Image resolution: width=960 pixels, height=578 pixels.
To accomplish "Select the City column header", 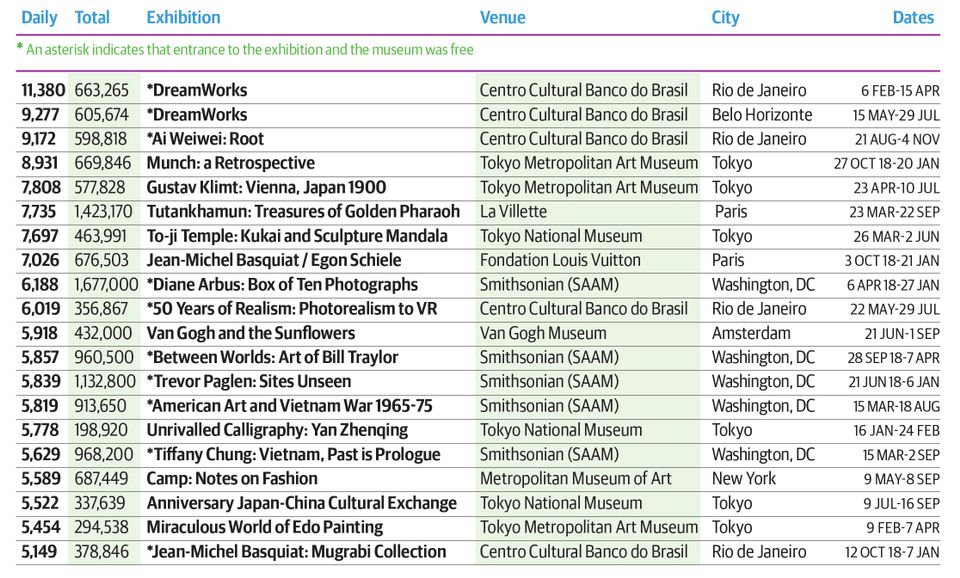I will (725, 17).
